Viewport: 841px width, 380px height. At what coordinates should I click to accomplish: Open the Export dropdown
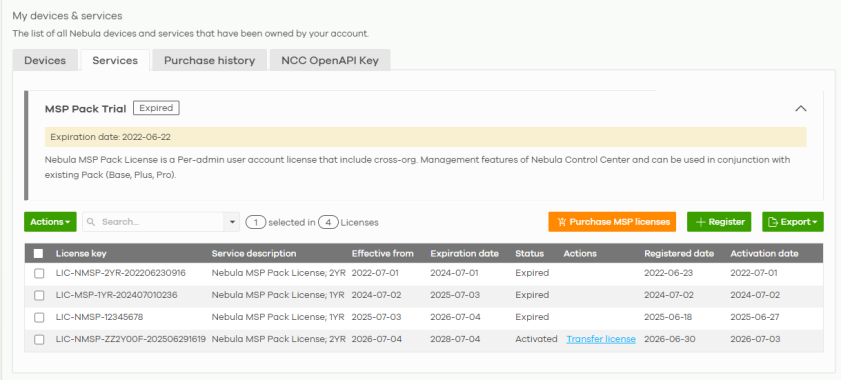point(793,222)
